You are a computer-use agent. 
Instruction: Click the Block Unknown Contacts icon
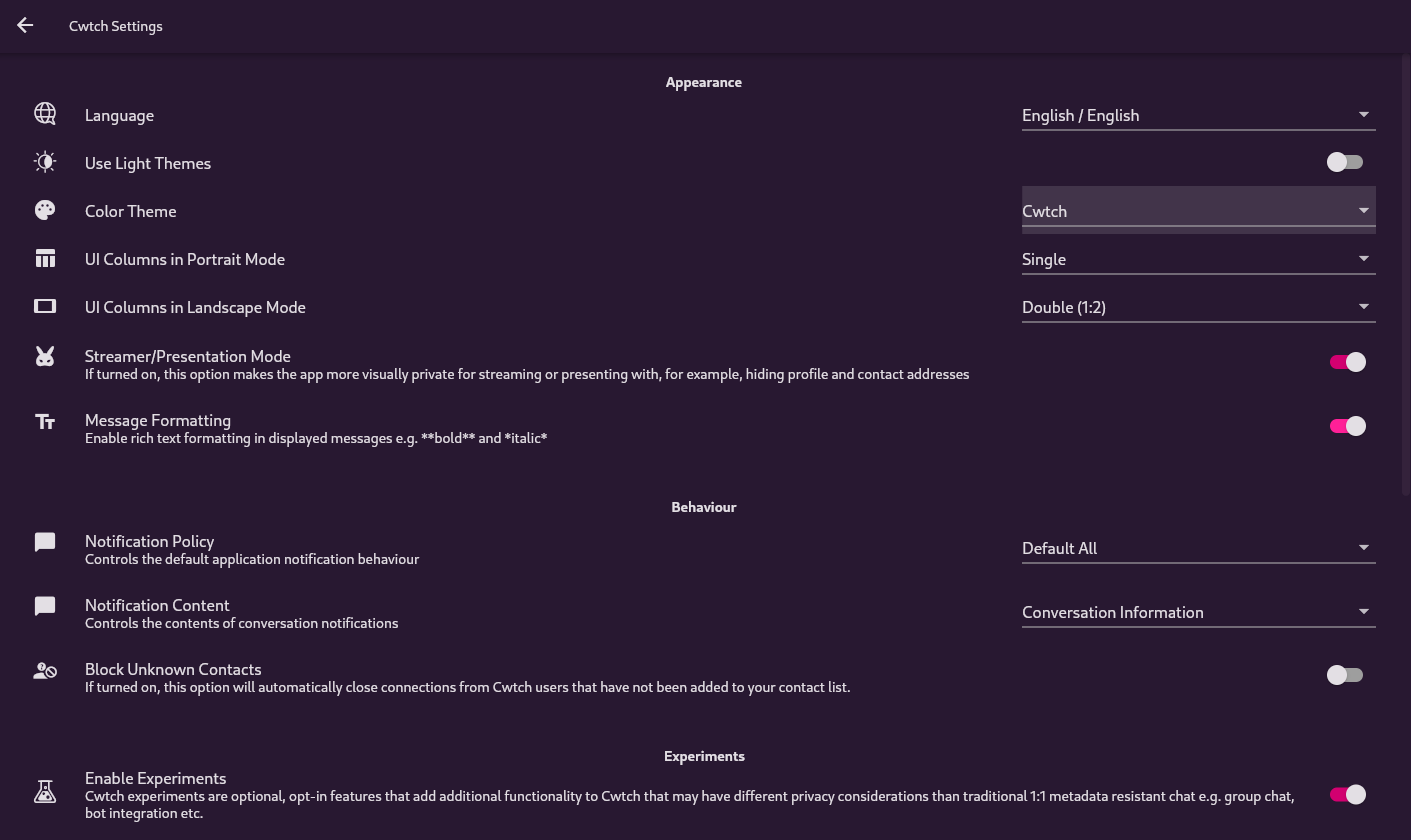45,671
